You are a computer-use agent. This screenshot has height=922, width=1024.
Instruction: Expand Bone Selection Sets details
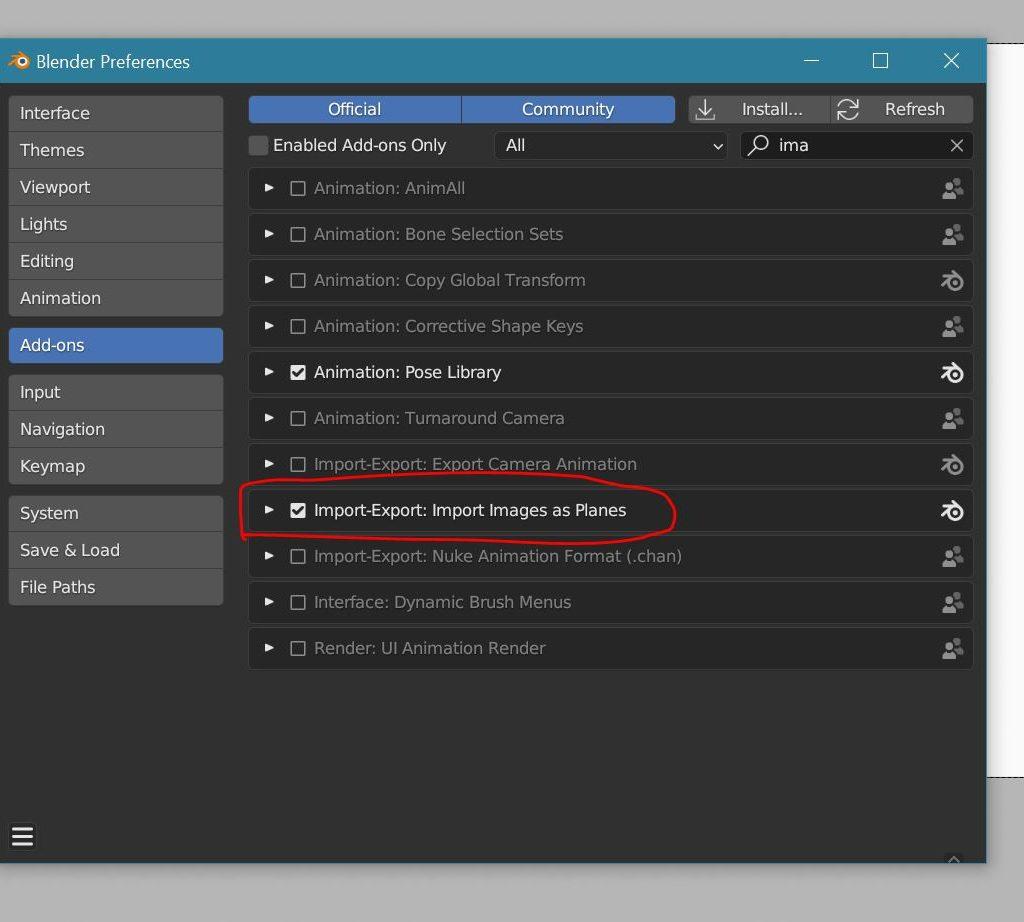click(x=269, y=234)
